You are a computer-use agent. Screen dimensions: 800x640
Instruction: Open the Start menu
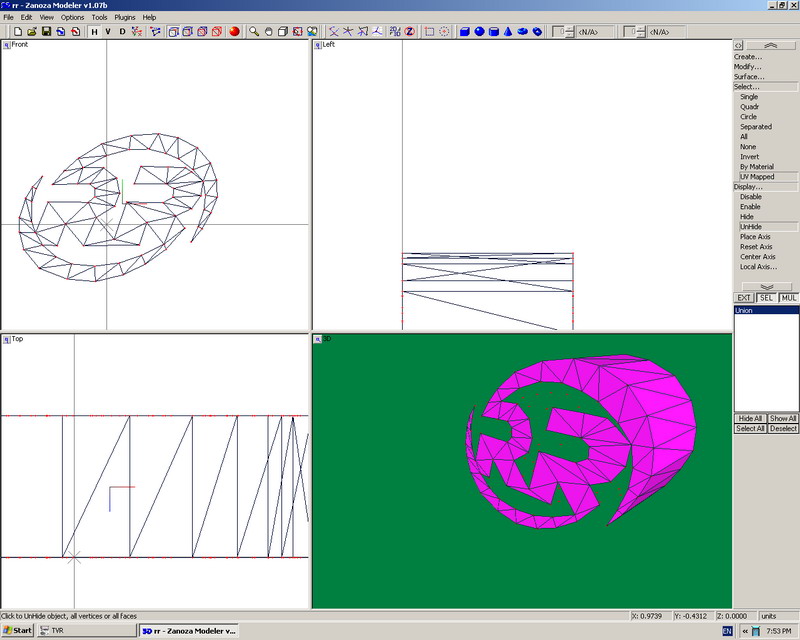pyautogui.click(x=17, y=631)
